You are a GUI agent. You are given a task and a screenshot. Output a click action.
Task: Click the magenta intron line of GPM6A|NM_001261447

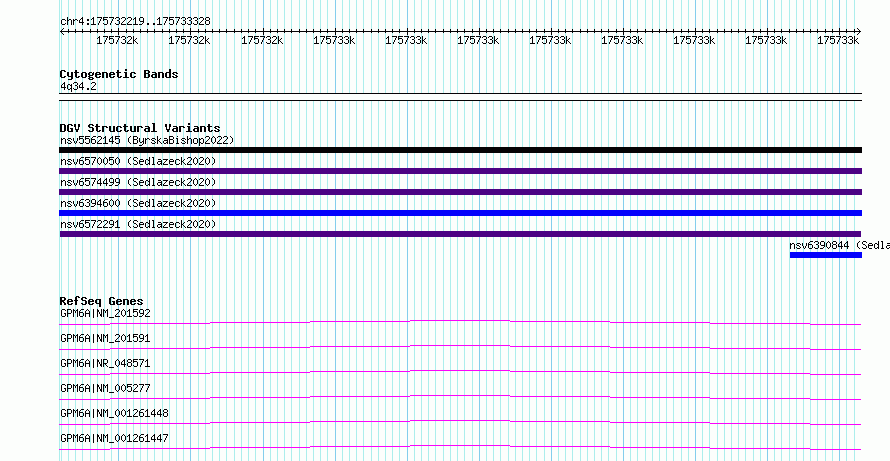point(460,446)
